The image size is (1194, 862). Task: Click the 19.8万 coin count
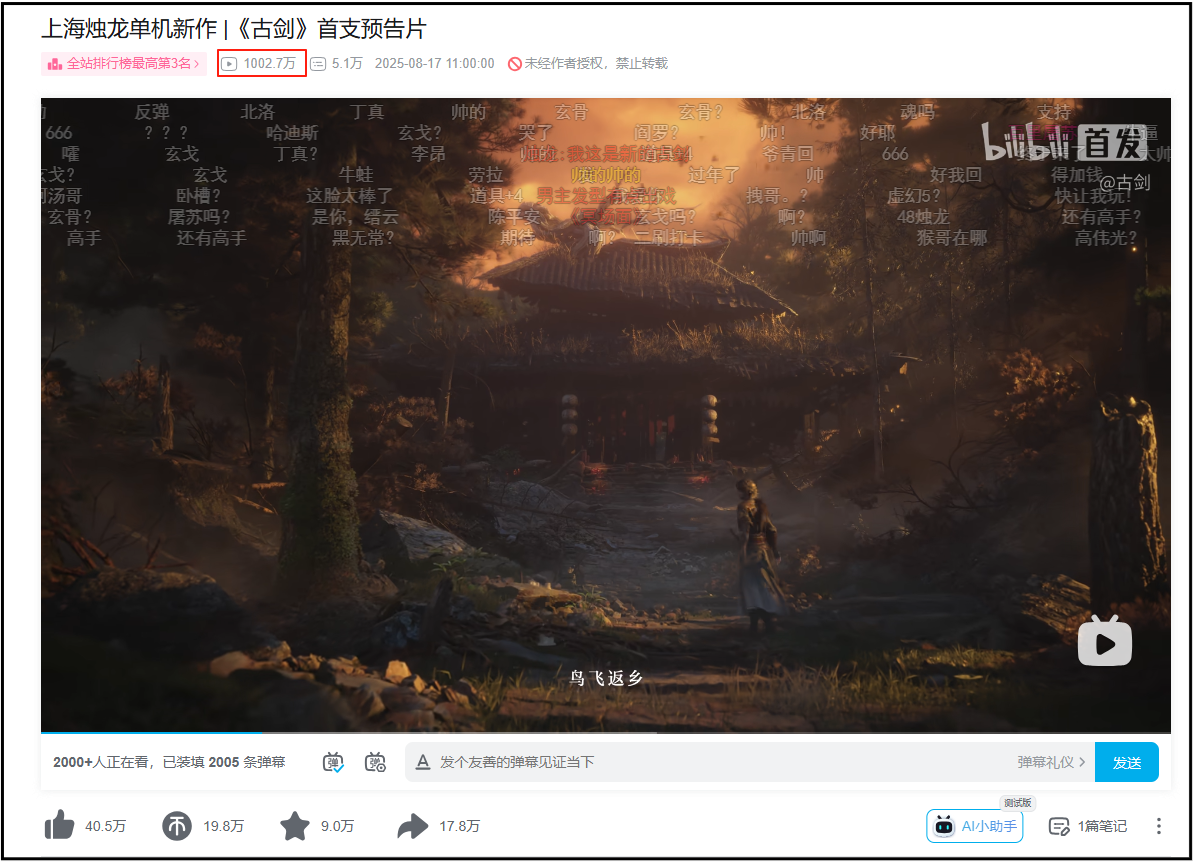[x=223, y=826]
